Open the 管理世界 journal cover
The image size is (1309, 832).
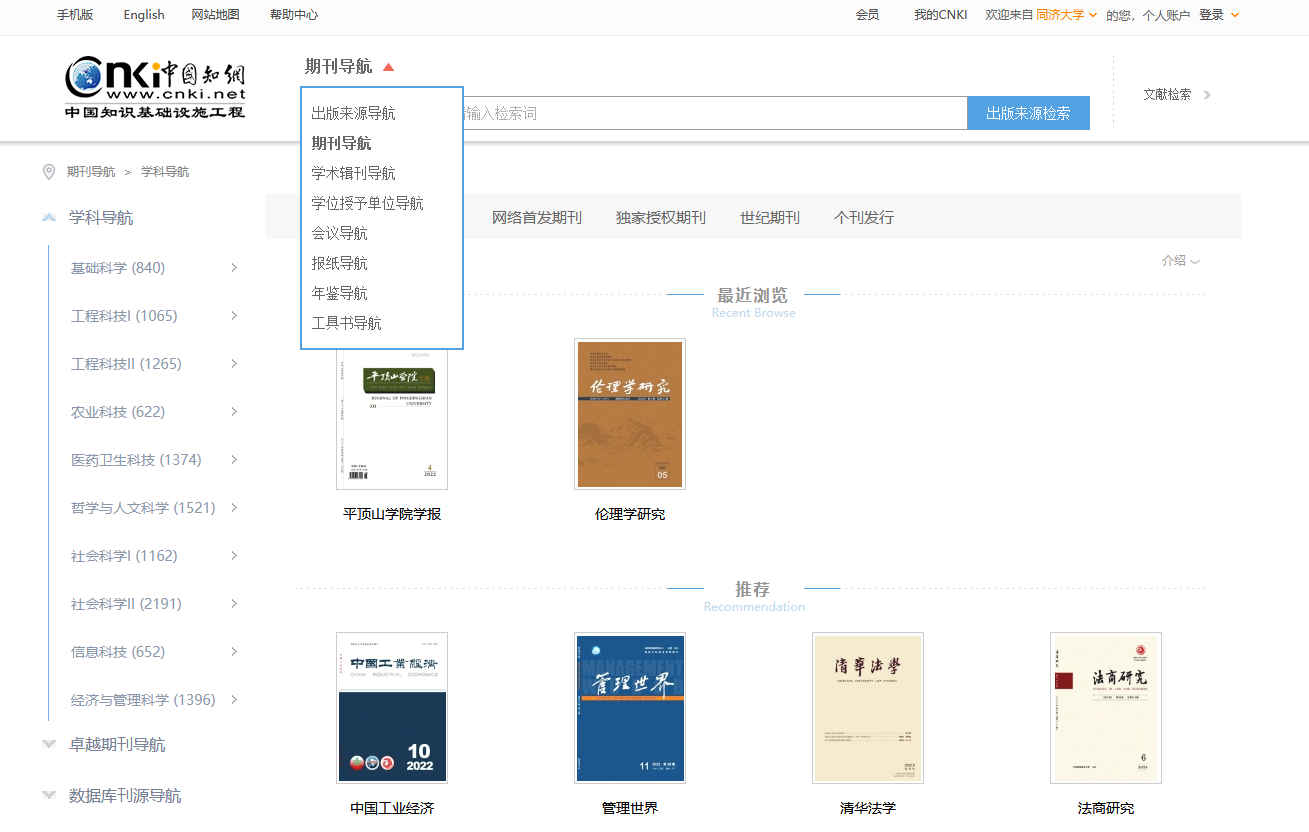630,708
